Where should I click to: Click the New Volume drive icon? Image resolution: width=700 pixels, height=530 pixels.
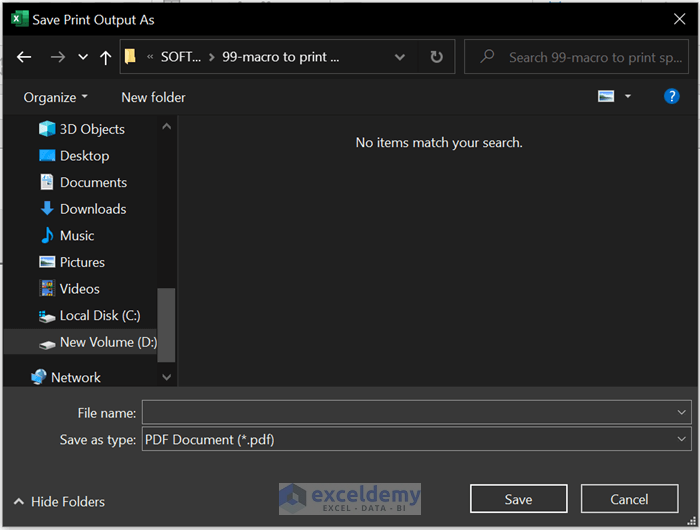pos(47,344)
